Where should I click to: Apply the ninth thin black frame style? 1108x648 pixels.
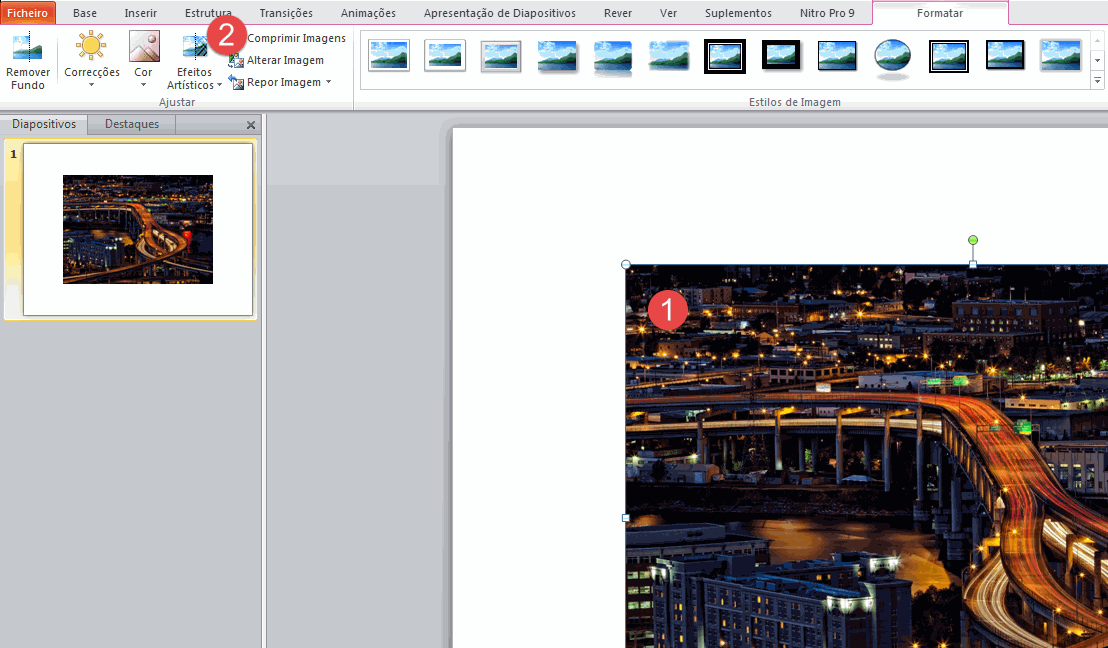click(837, 56)
